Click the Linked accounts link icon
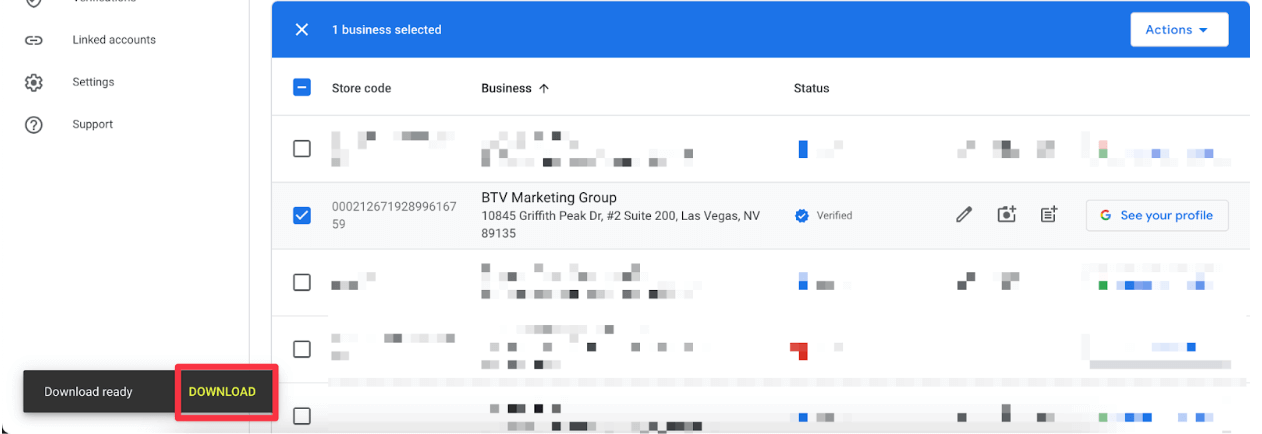Screen dimensions: 1262x434 pyautogui.click(x=34, y=40)
